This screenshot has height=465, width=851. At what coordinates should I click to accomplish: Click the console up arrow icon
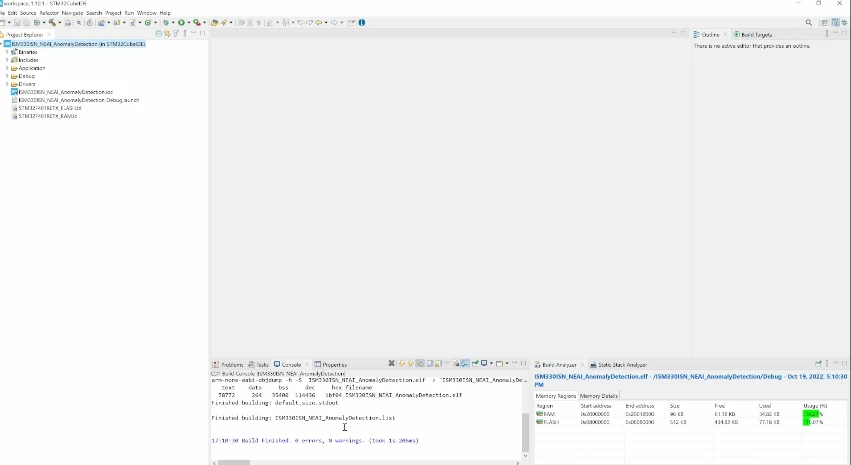[410, 364]
